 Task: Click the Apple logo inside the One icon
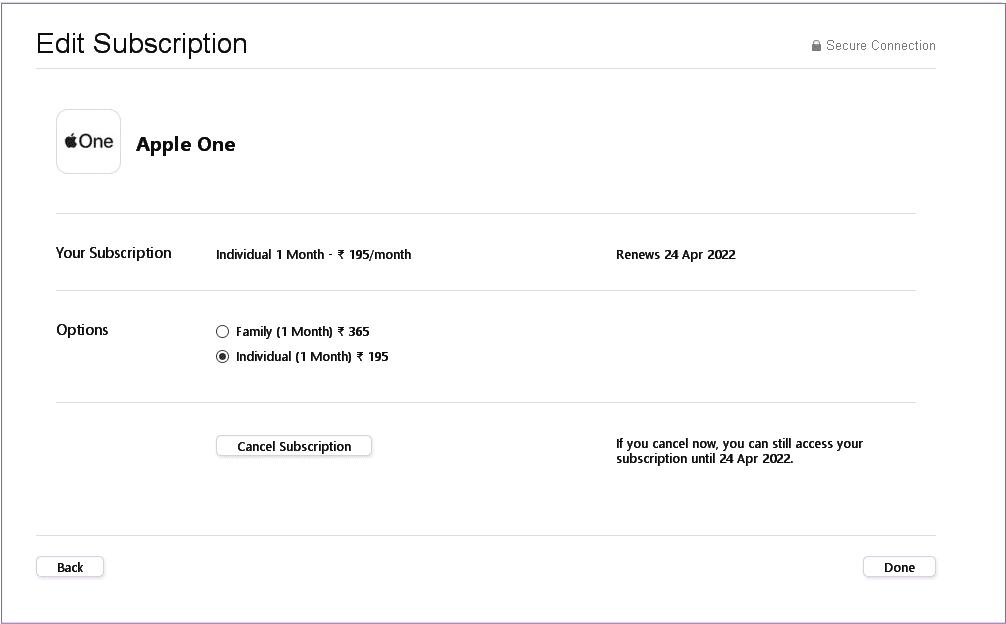pyautogui.click(x=71, y=140)
